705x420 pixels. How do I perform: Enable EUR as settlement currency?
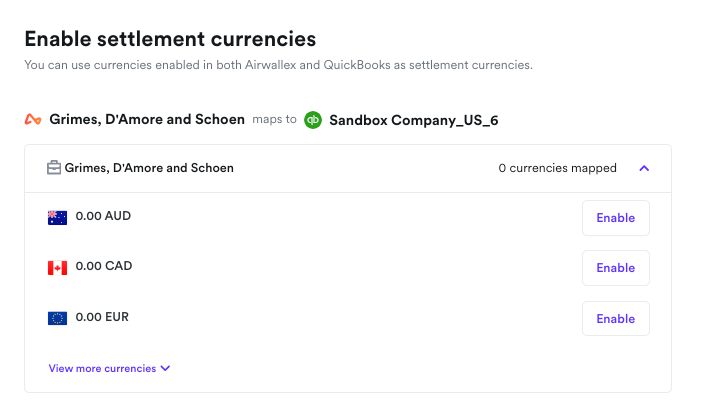pyautogui.click(x=615, y=319)
